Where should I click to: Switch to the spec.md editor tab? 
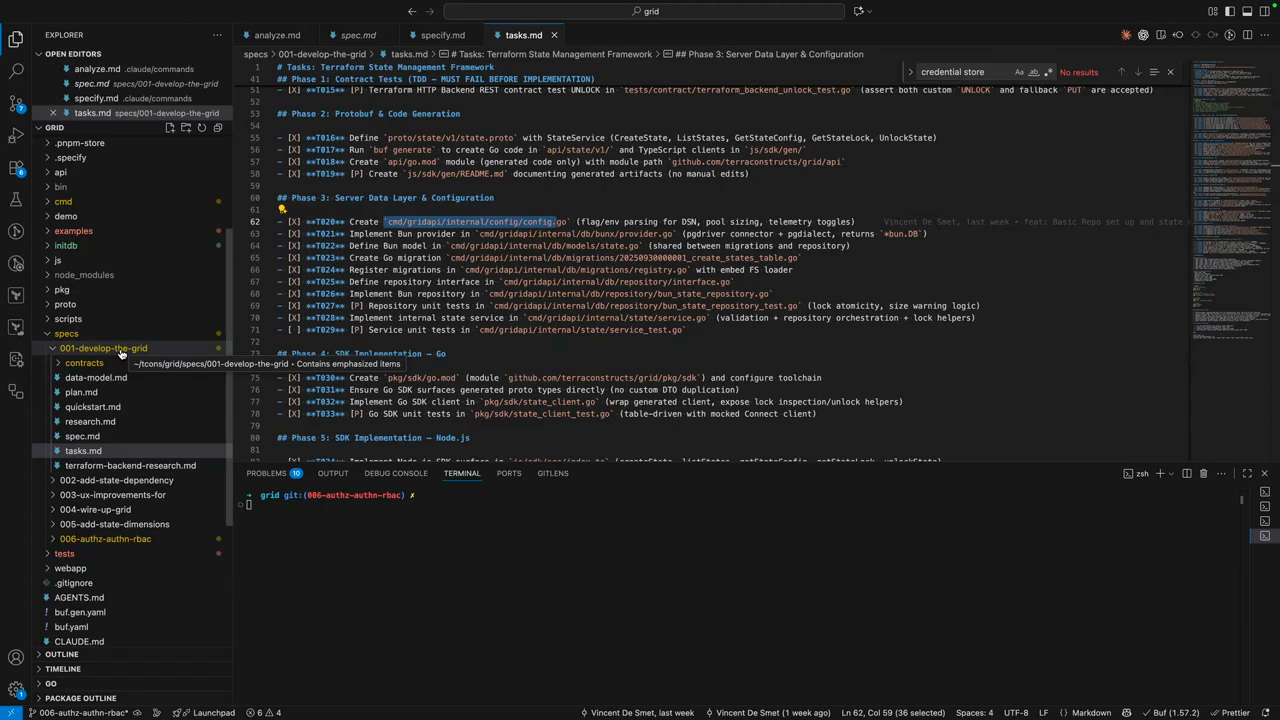[357, 35]
